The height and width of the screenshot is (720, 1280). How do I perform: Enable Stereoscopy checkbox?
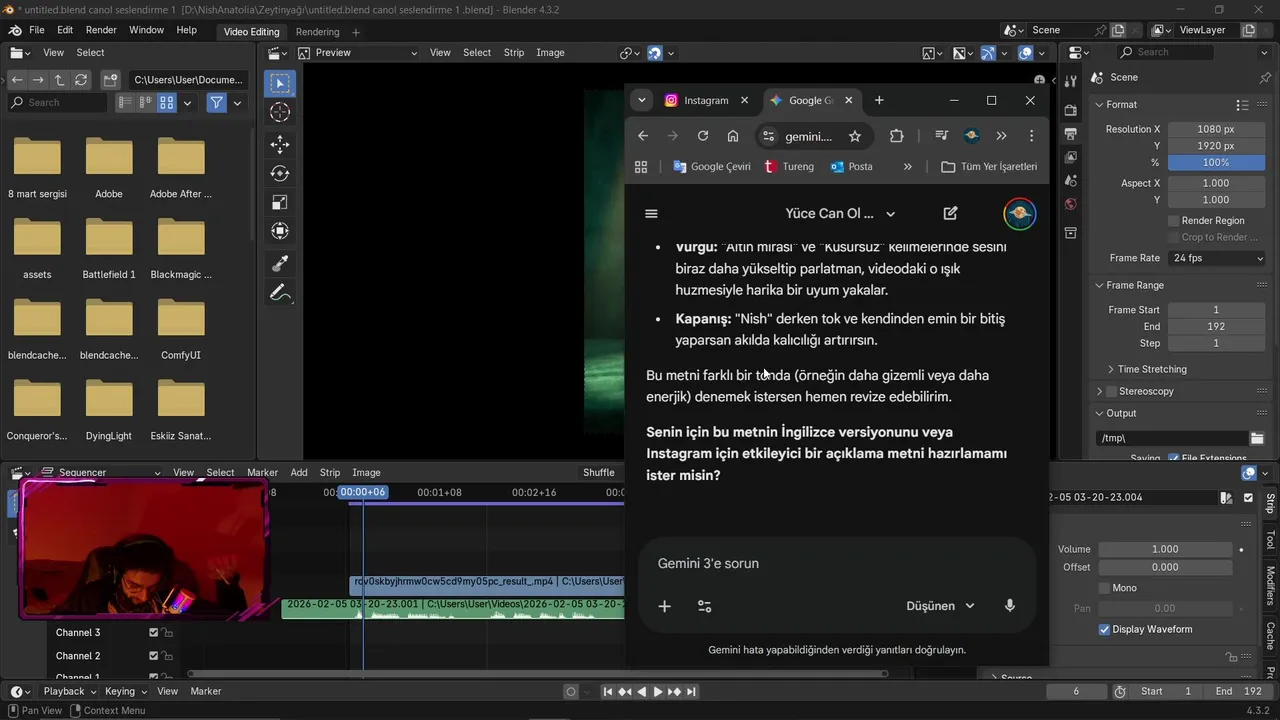pyautogui.click(x=1111, y=391)
